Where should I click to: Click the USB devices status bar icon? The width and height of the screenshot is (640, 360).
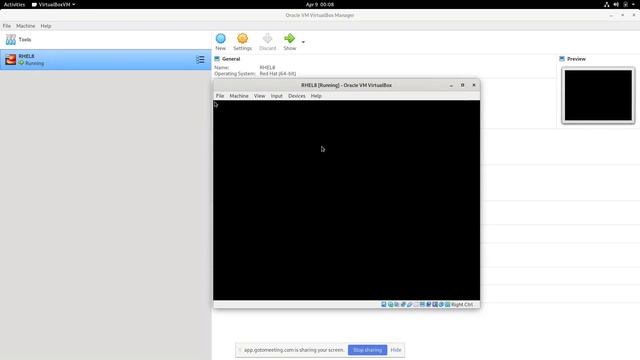[x=409, y=304]
